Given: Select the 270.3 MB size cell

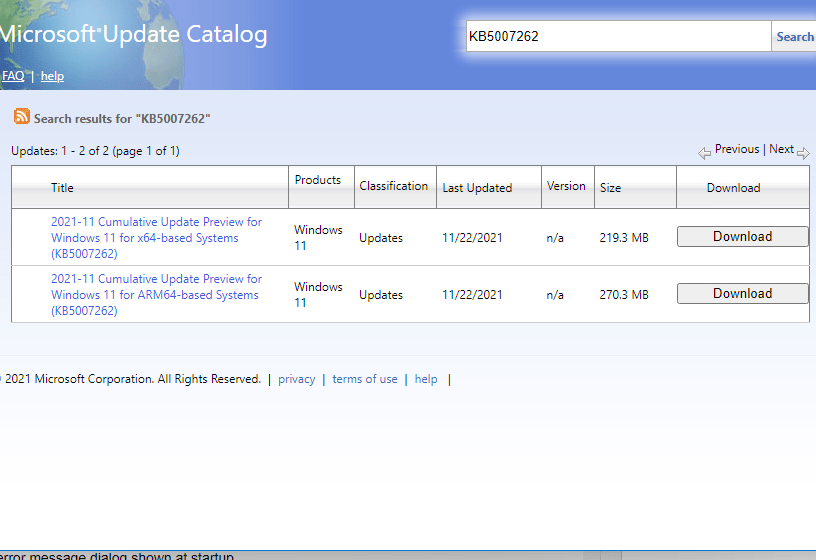Looking at the screenshot, I should (x=624, y=295).
